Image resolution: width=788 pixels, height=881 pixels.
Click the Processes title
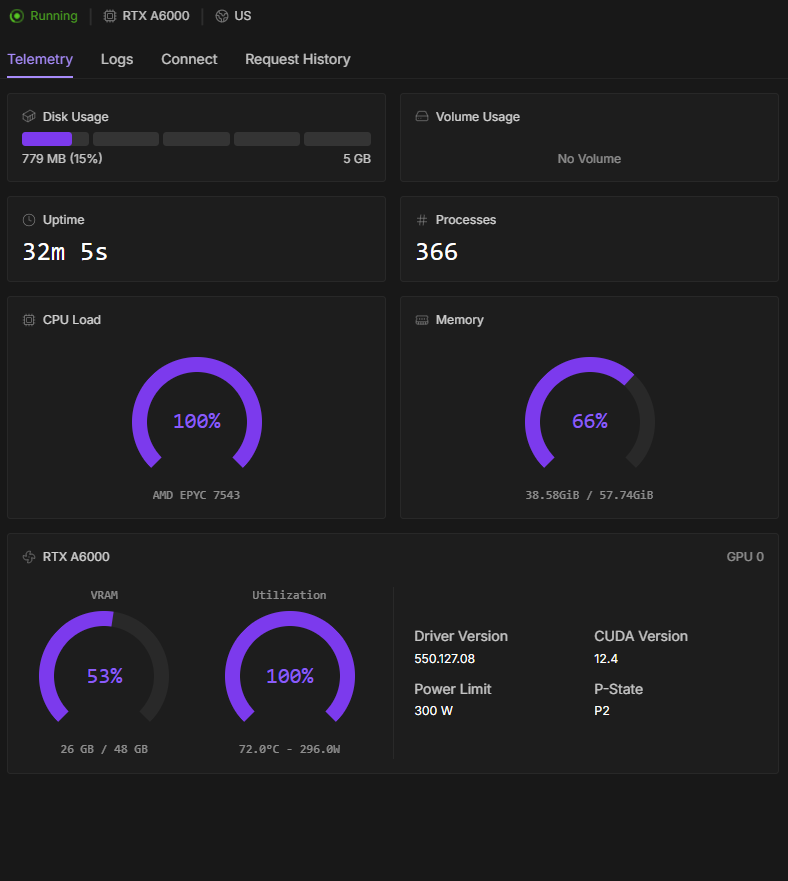click(466, 220)
